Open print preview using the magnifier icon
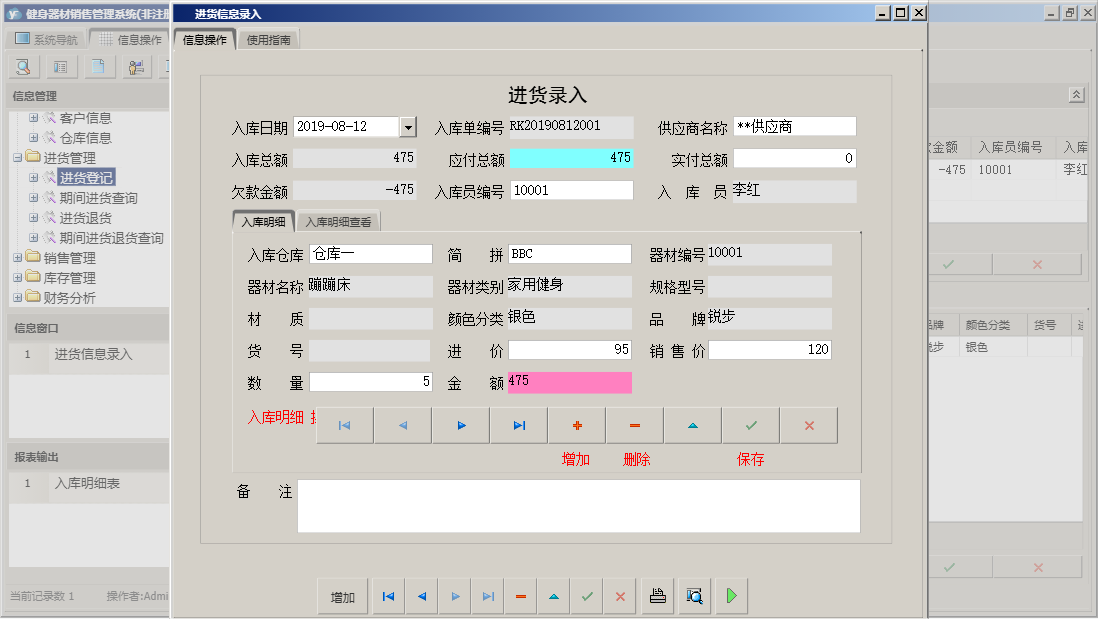 692,596
